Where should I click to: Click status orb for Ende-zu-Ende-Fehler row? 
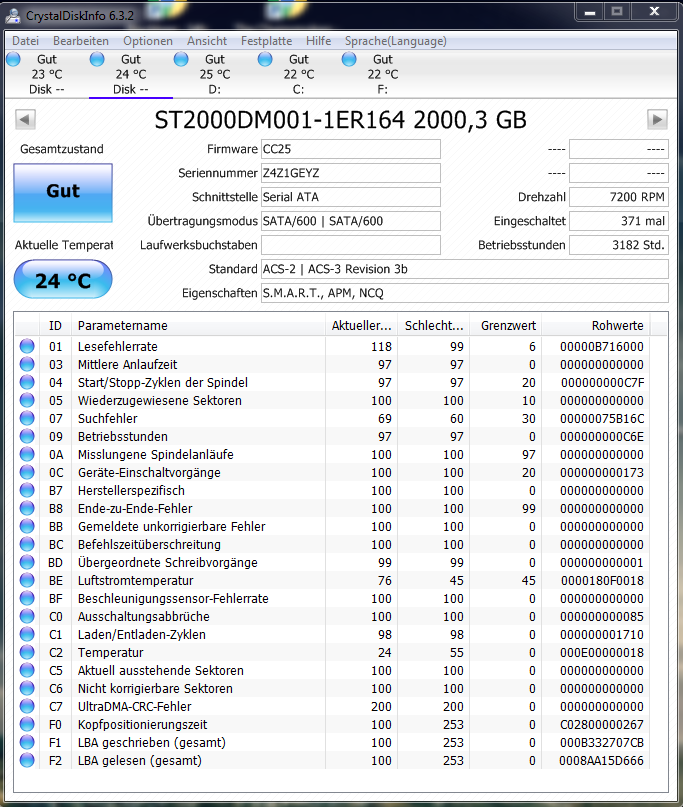coord(27,508)
